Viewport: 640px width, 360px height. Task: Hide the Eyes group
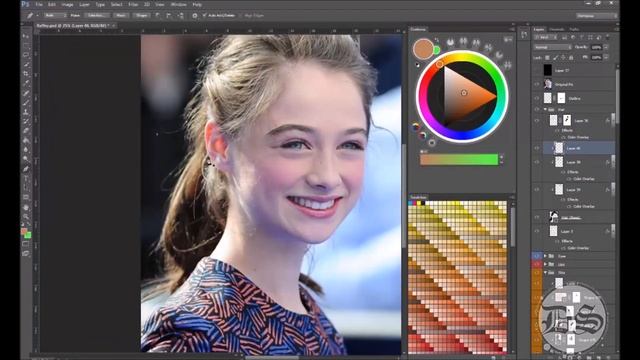pyautogui.click(x=537, y=256)
